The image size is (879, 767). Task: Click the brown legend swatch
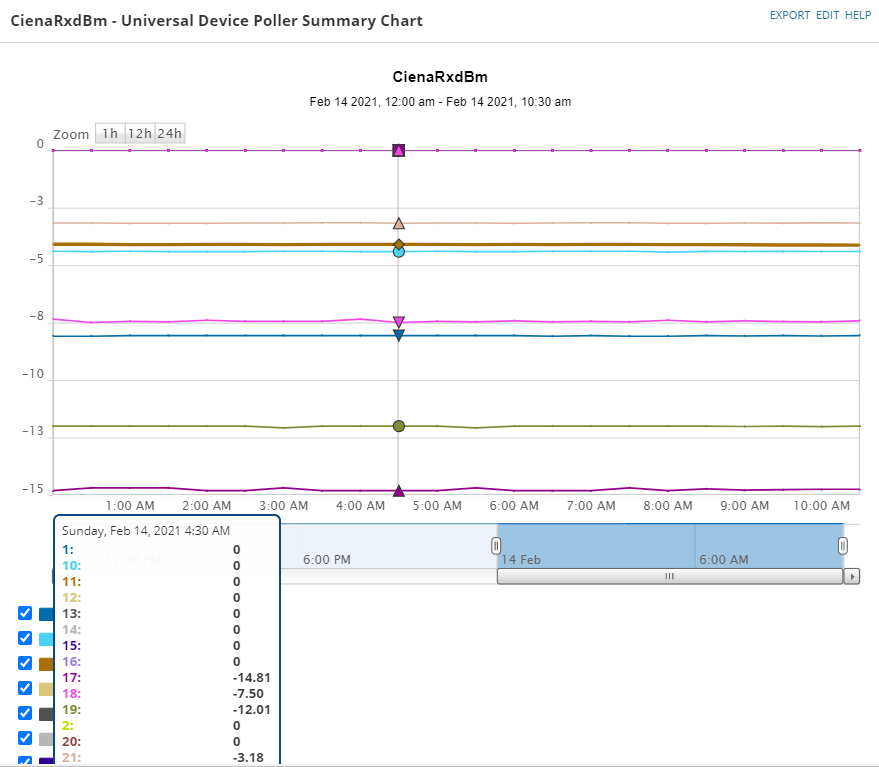pyautogui.click(x=47, y=664)
